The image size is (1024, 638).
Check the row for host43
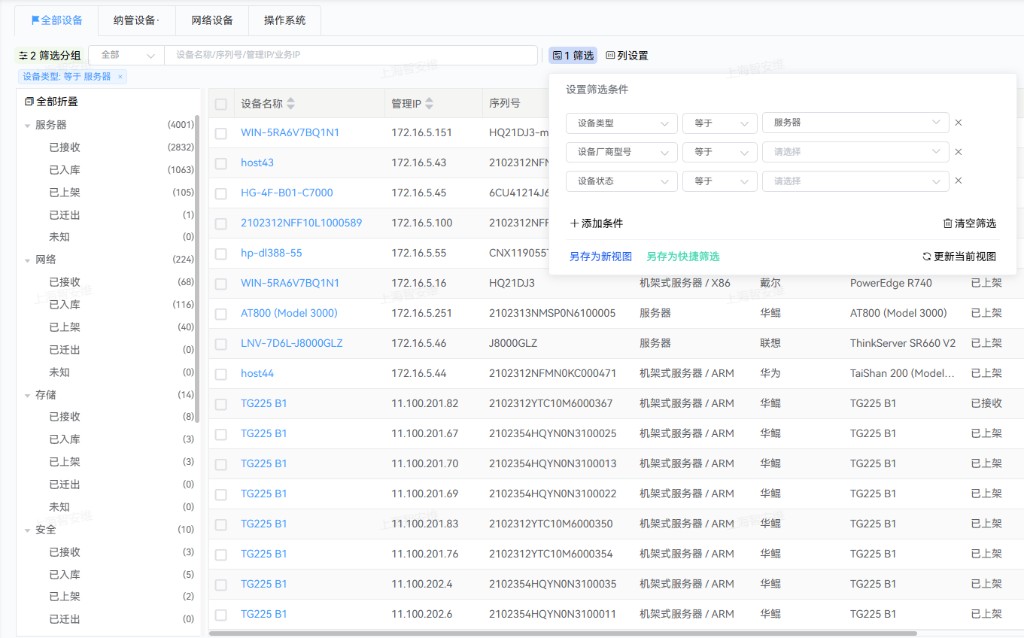pos(221,163)
